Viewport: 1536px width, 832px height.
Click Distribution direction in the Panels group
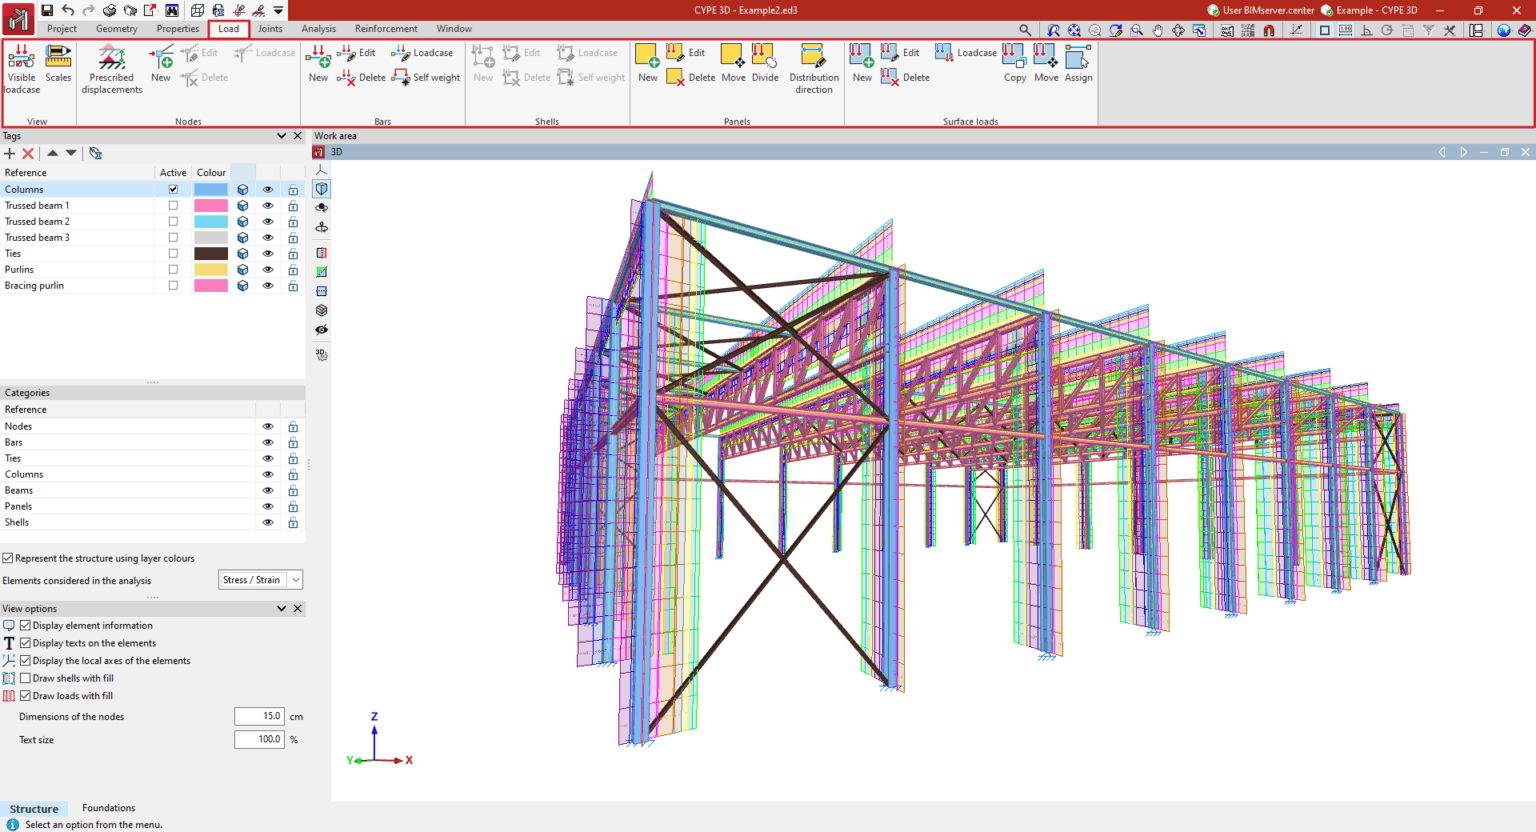pyautogui.click(x=813, y=67)
